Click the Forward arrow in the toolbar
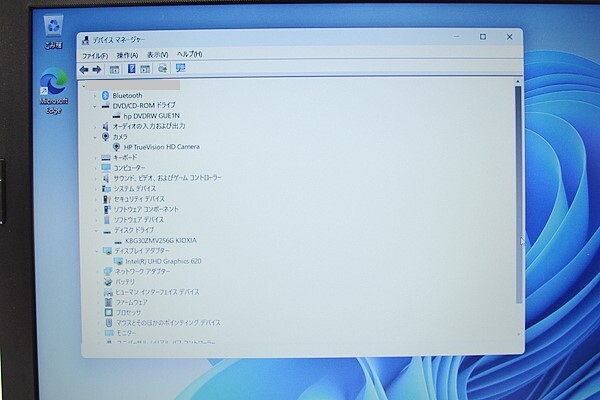Image resolution: width=600 pixels, height=400 pixels. click(x=97, y=69)
